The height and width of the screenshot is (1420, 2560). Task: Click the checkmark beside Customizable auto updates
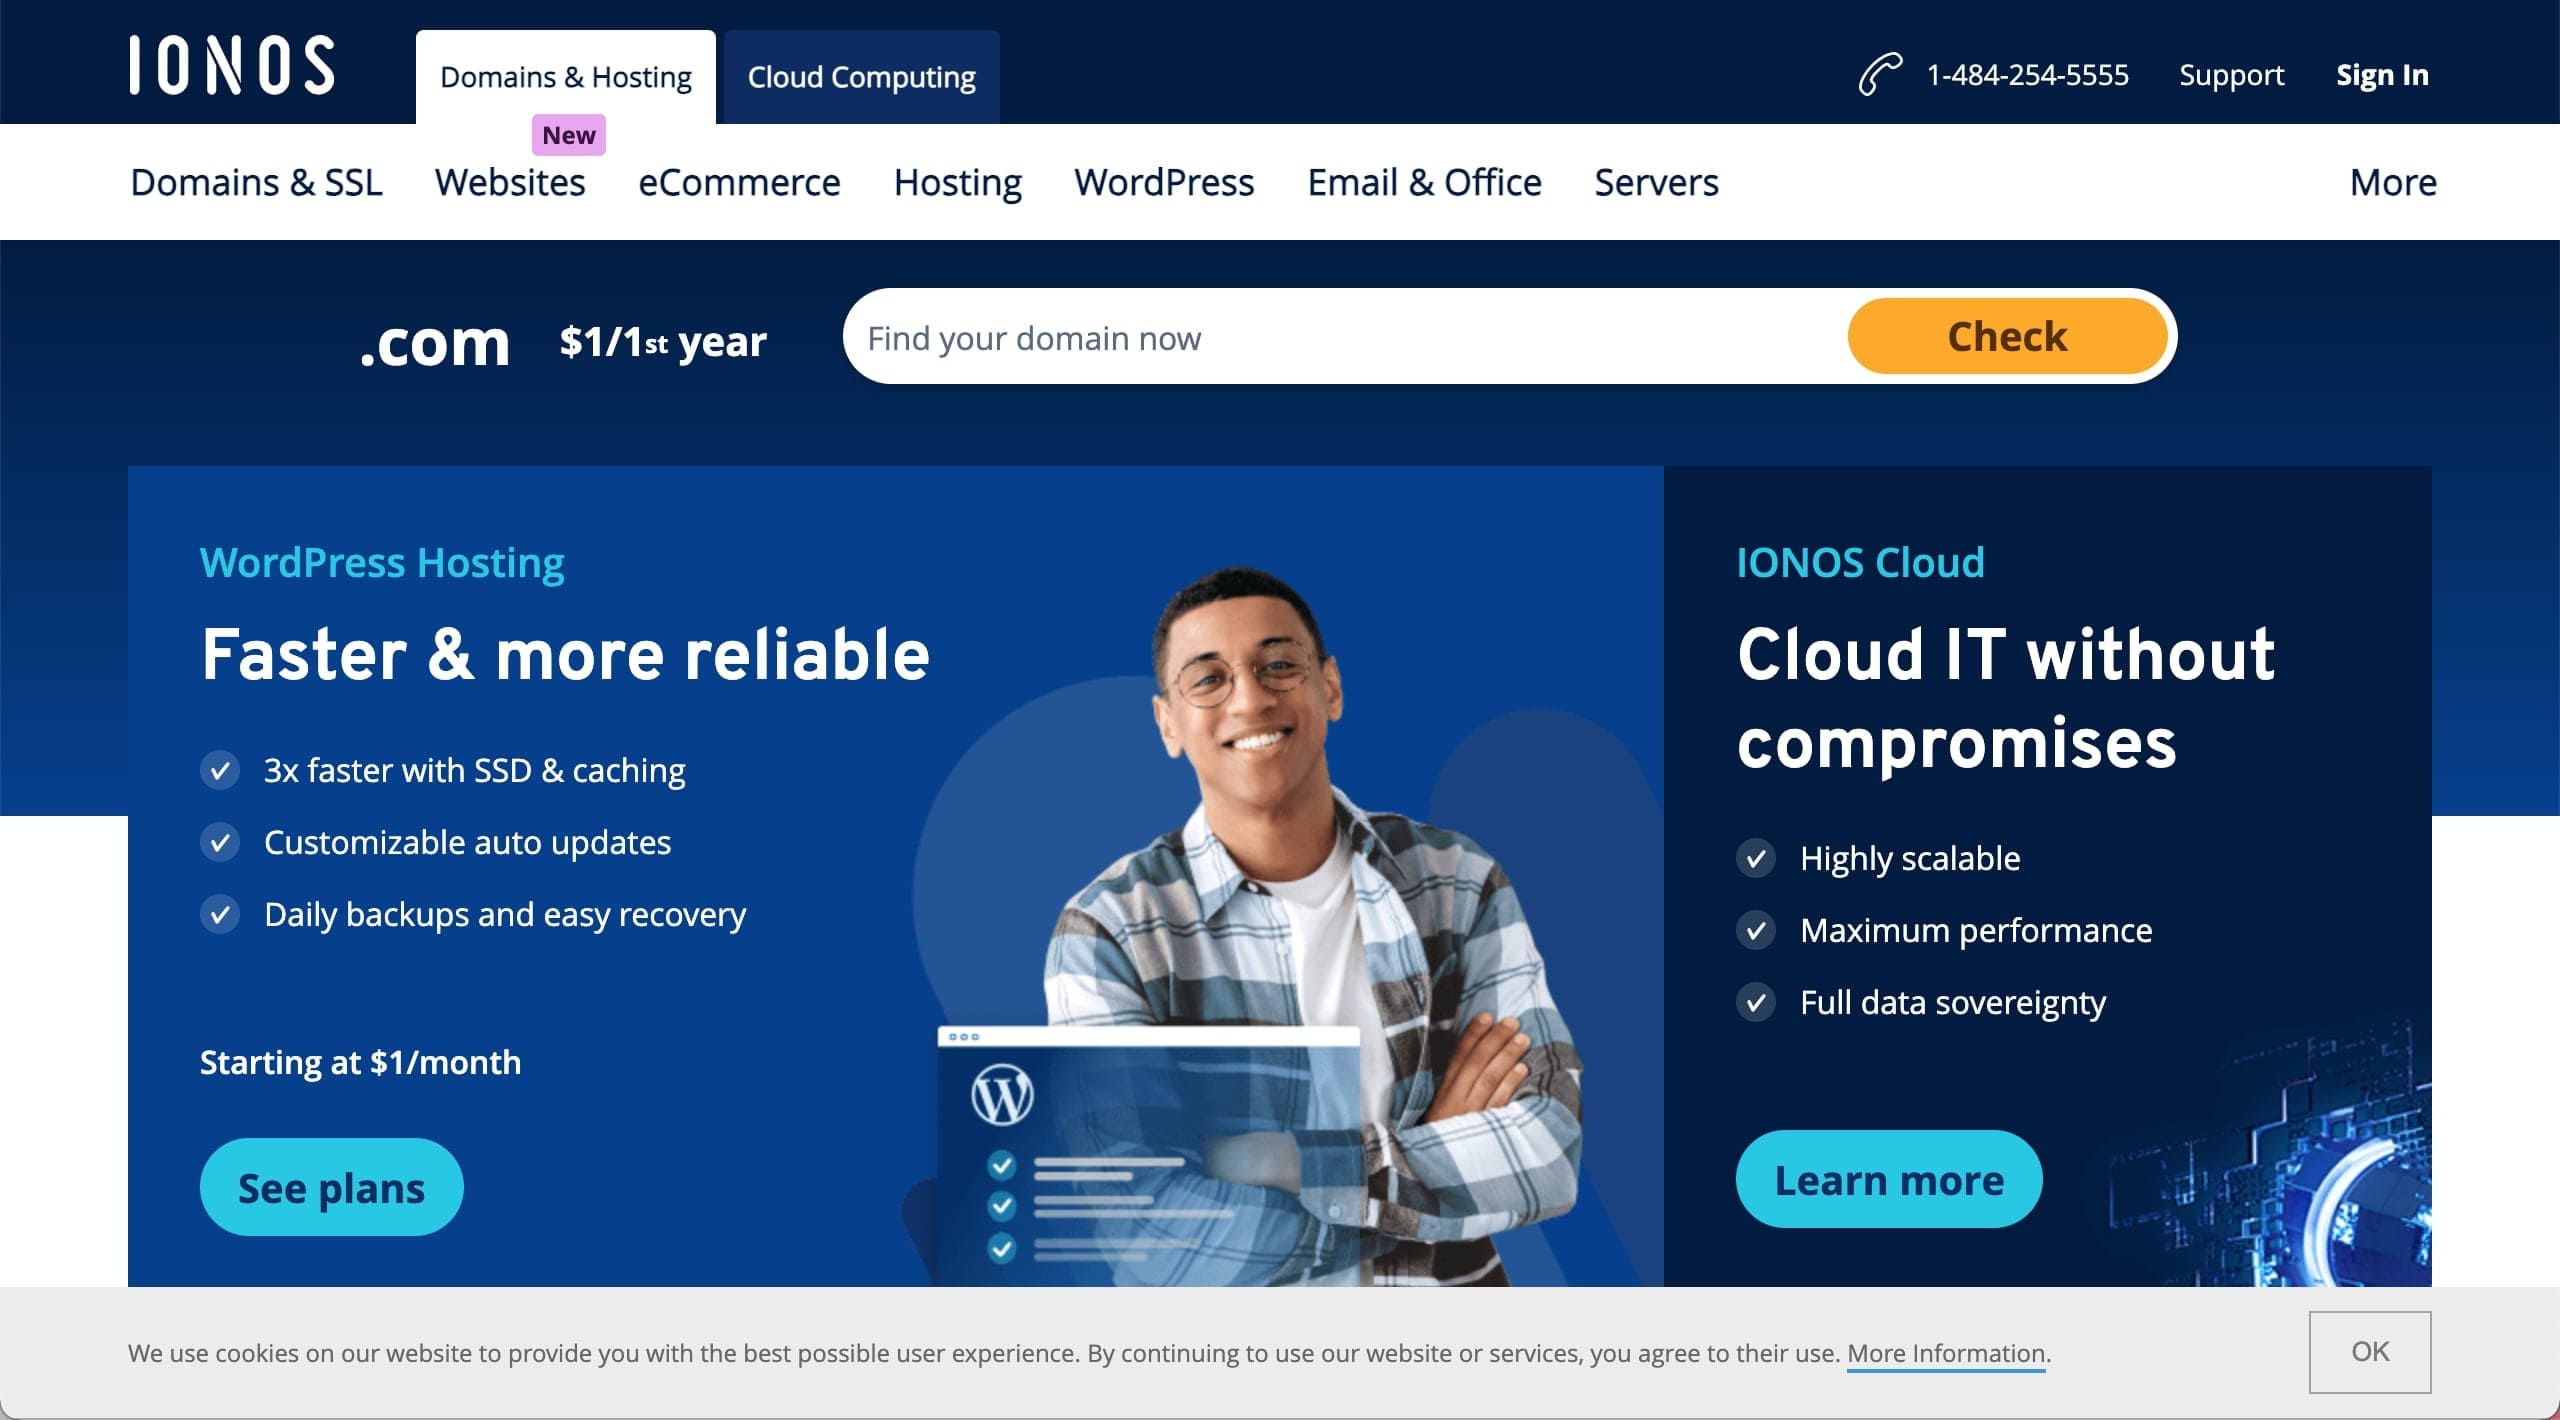tap(220, 842)
